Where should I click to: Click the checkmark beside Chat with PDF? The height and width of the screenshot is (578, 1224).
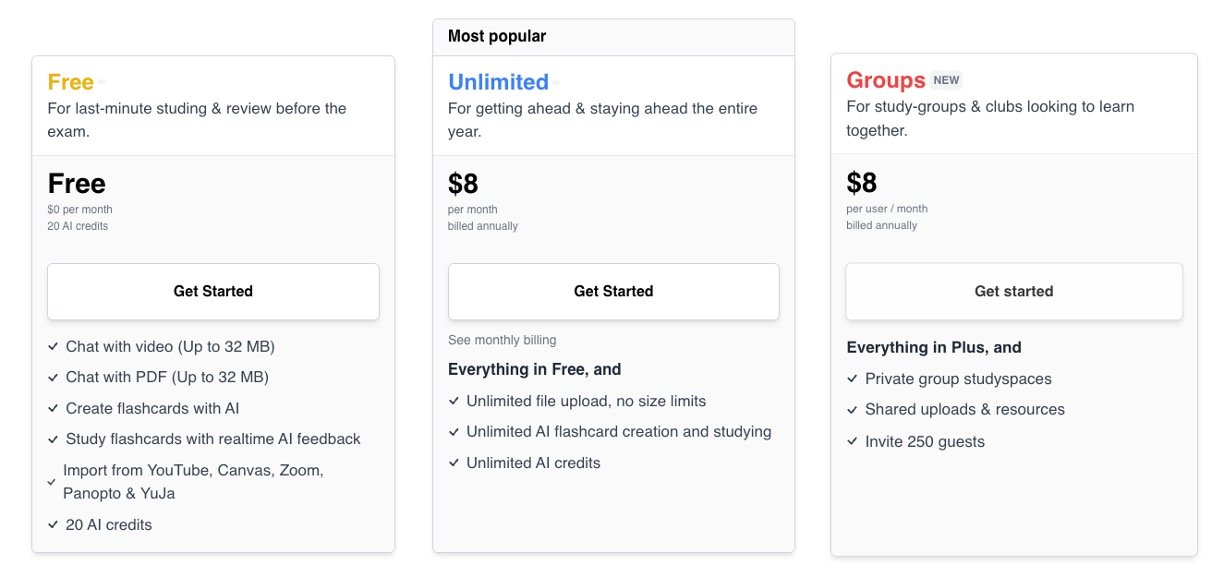(53, 378)
